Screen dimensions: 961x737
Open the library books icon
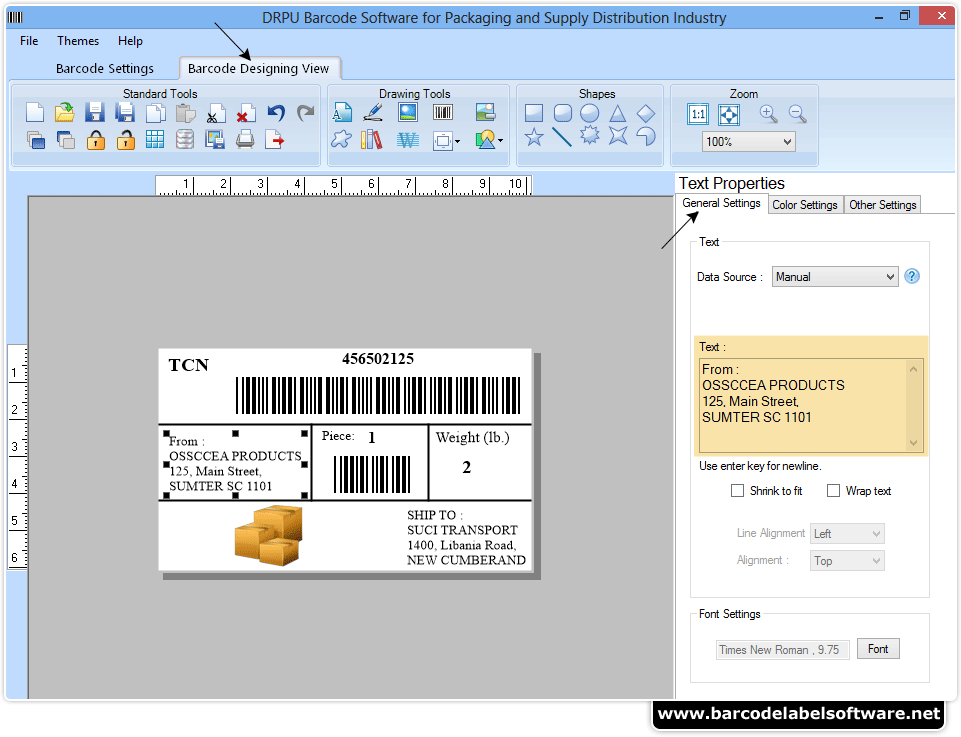click(x=371, y=140)
